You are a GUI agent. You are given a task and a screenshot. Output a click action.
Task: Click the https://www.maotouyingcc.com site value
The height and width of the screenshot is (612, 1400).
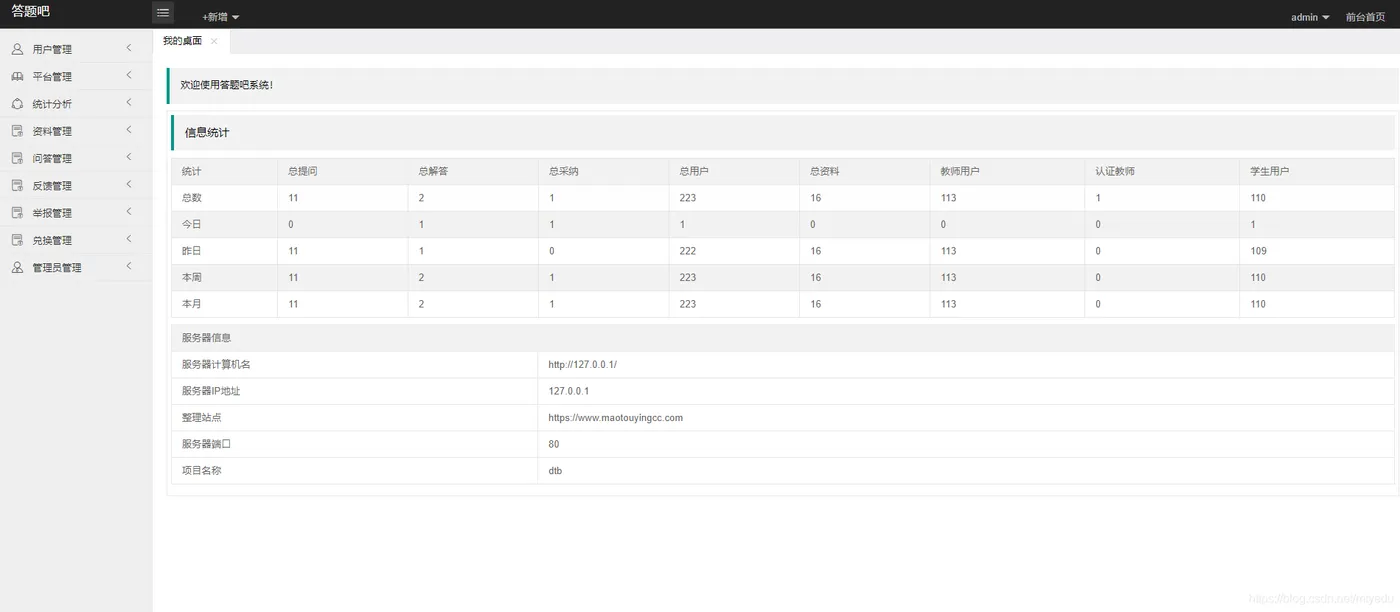tap(616, 418)
